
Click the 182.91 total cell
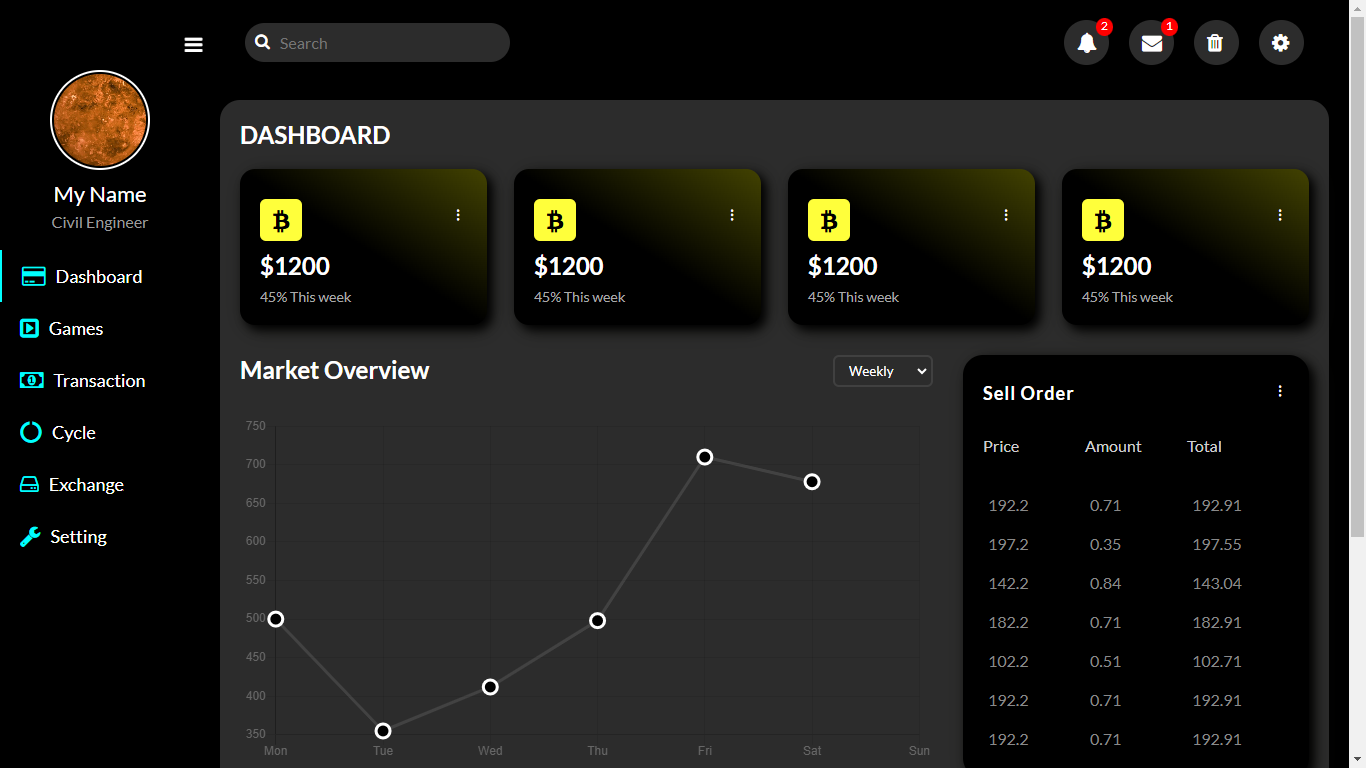(x=1217, y=623)
